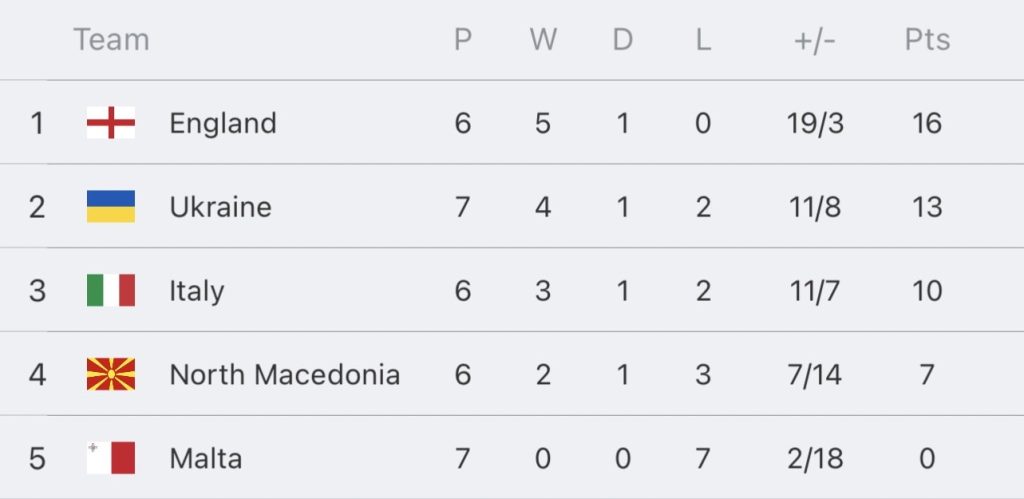Open North Macedonia team page
The image size is (1024, 499).
click(x=284, y=375)
